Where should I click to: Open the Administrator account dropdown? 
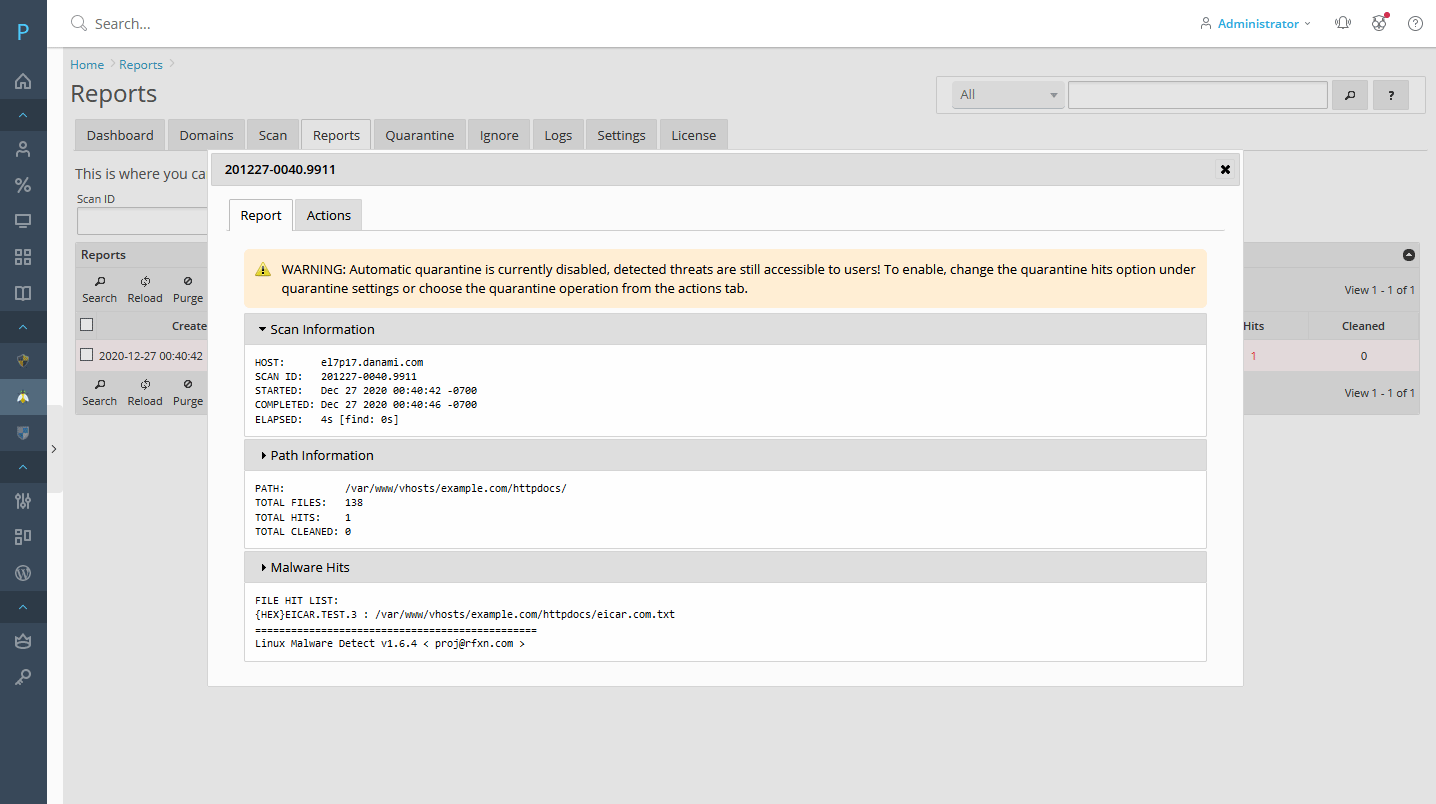pyautogui.click(x=1255, y=23)
